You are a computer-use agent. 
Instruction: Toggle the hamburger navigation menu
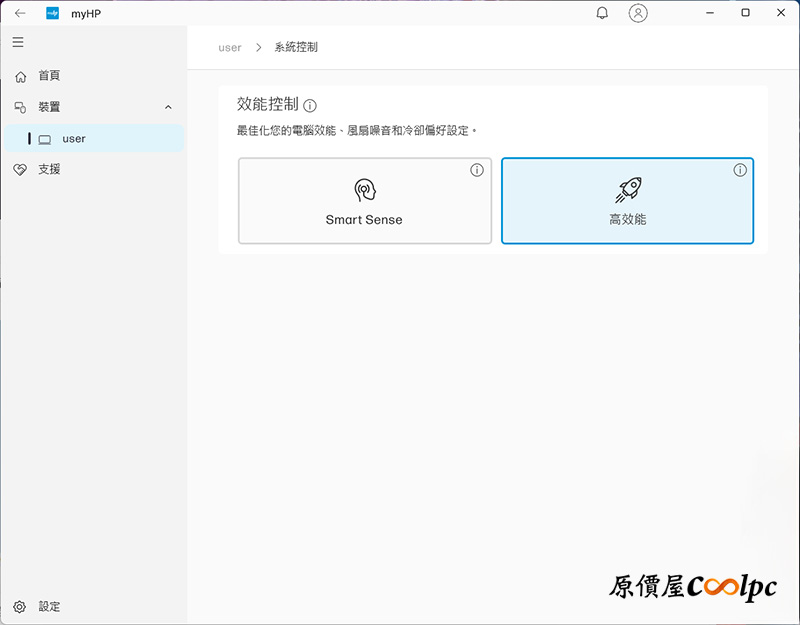pyautogui.click(x=18, y=42)
